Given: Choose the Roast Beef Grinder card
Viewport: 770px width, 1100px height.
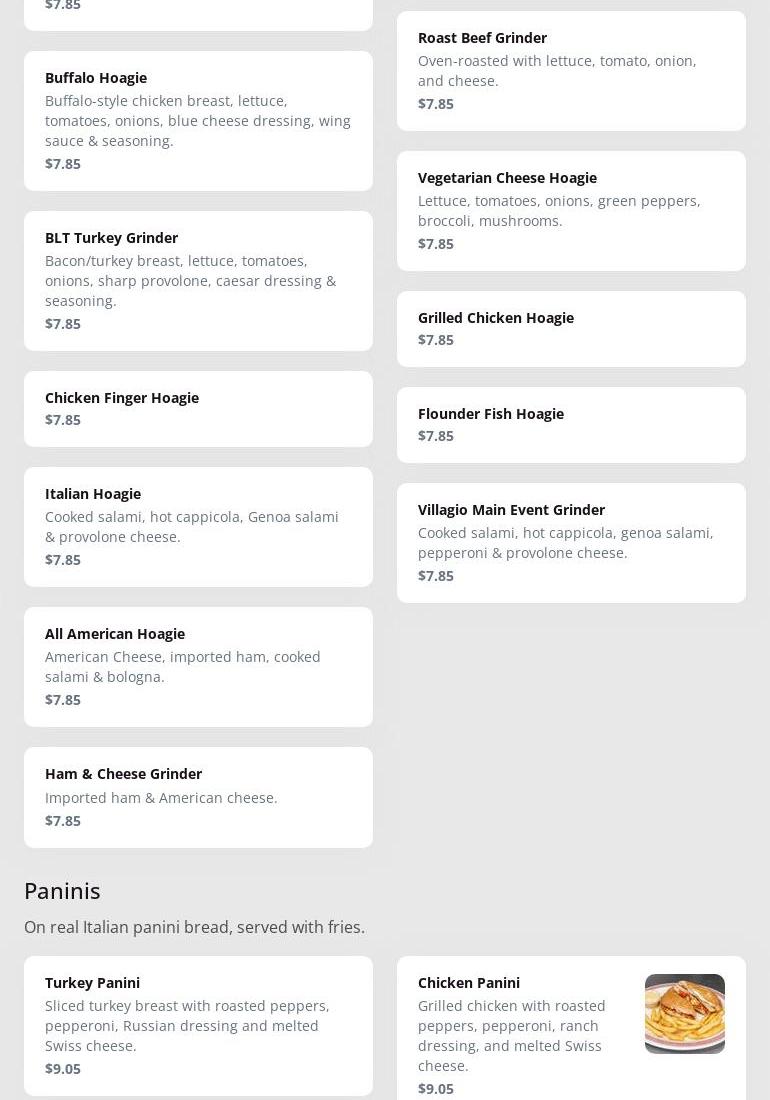Looking at the screenshot, I should [x=571, y=71].
